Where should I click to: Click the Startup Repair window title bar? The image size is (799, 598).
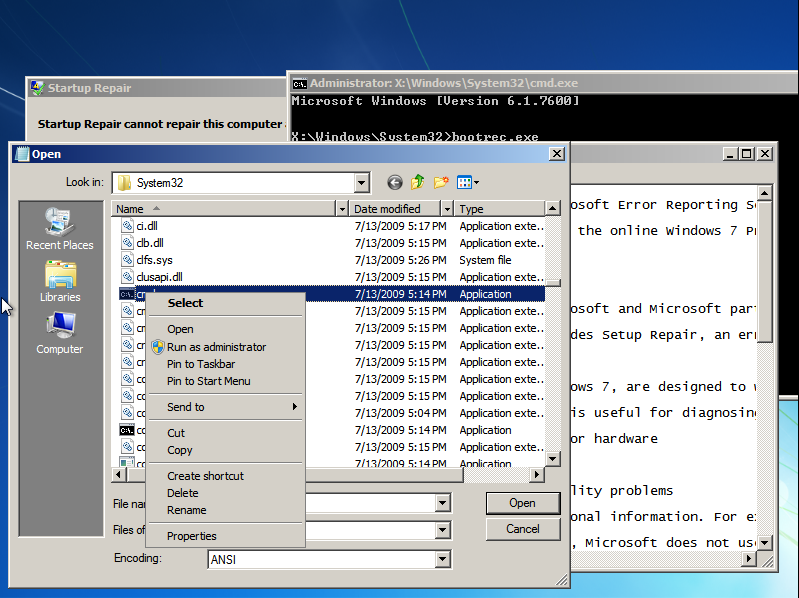coord(155,88)
